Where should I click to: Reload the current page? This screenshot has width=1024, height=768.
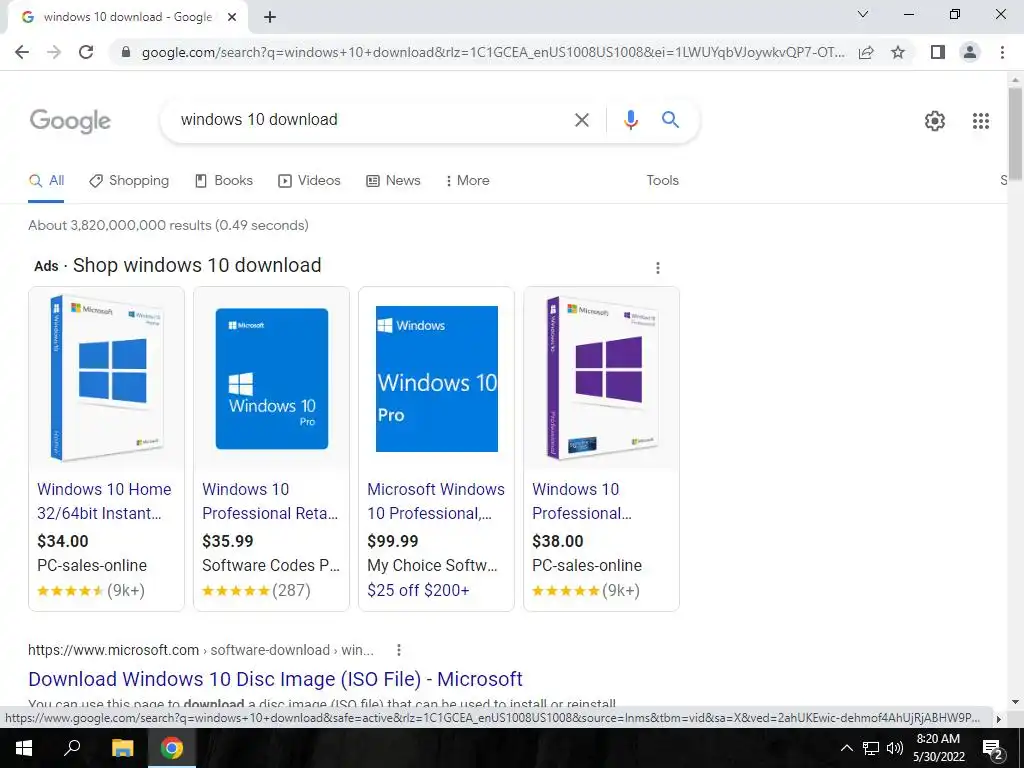[x=86, y=52]
